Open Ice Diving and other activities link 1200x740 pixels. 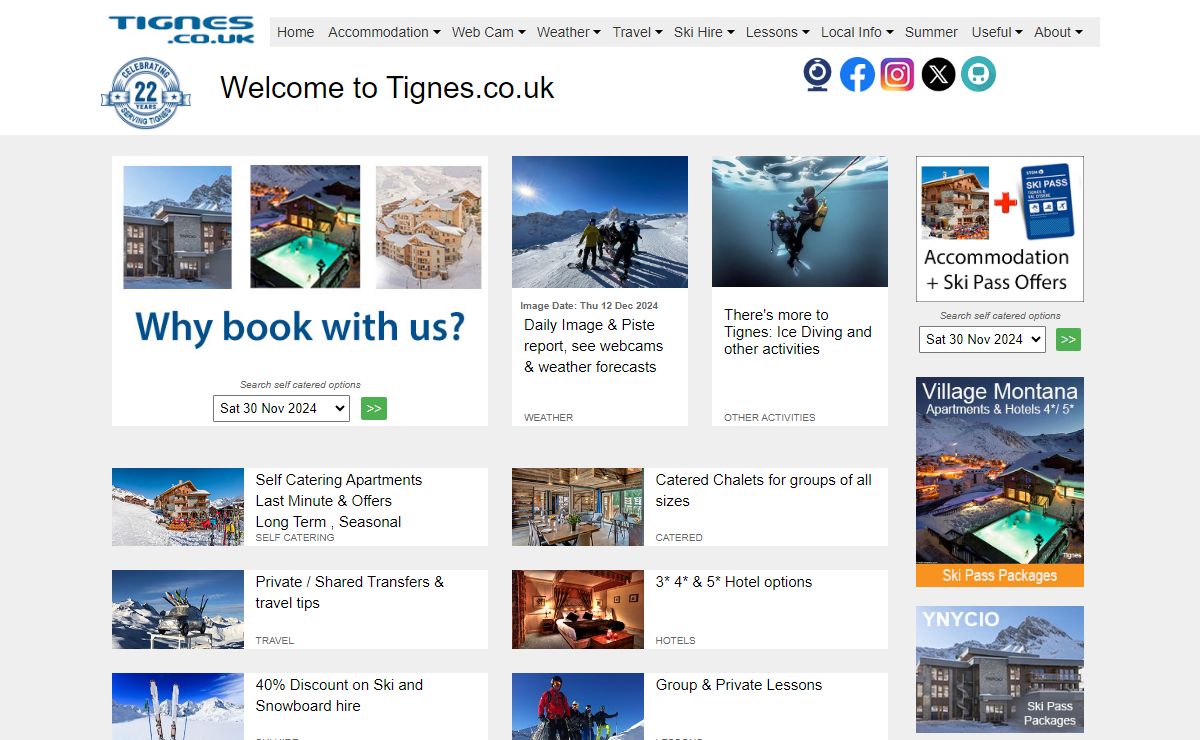click(x=798, y=332)
